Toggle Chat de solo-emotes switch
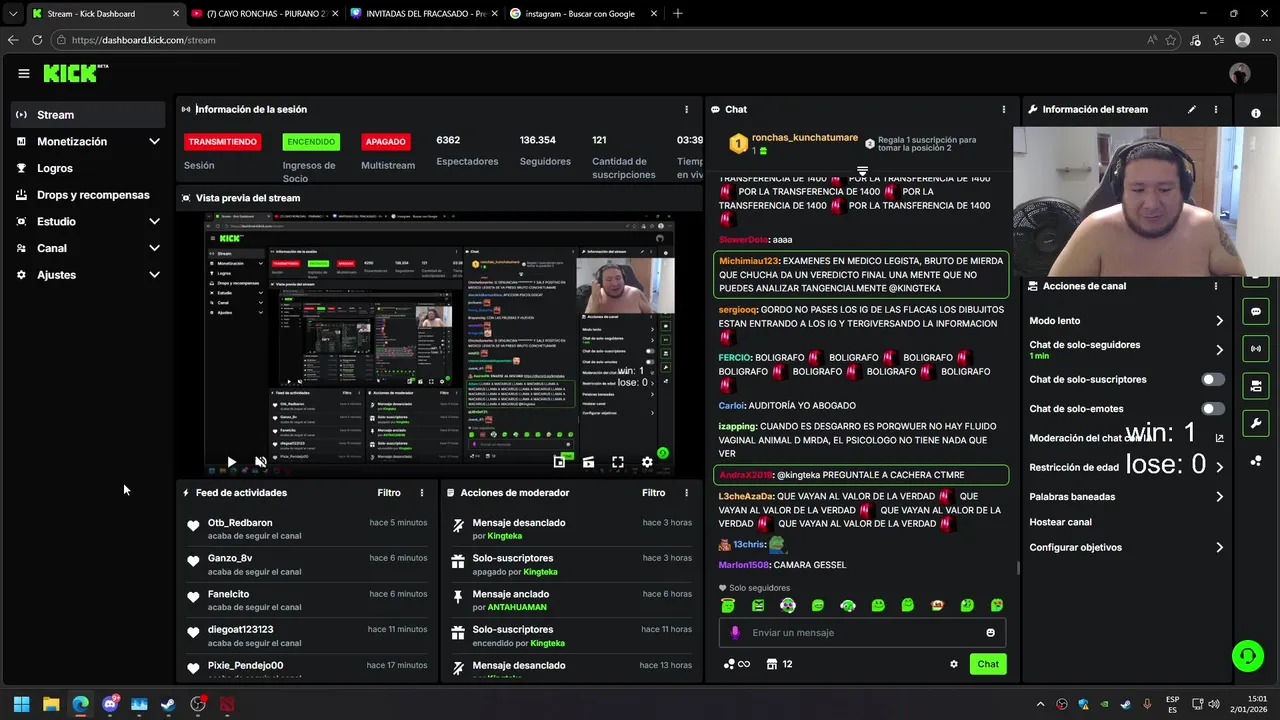The height and width of the screenshot is (720, 1280). [x=1213, y=409]
